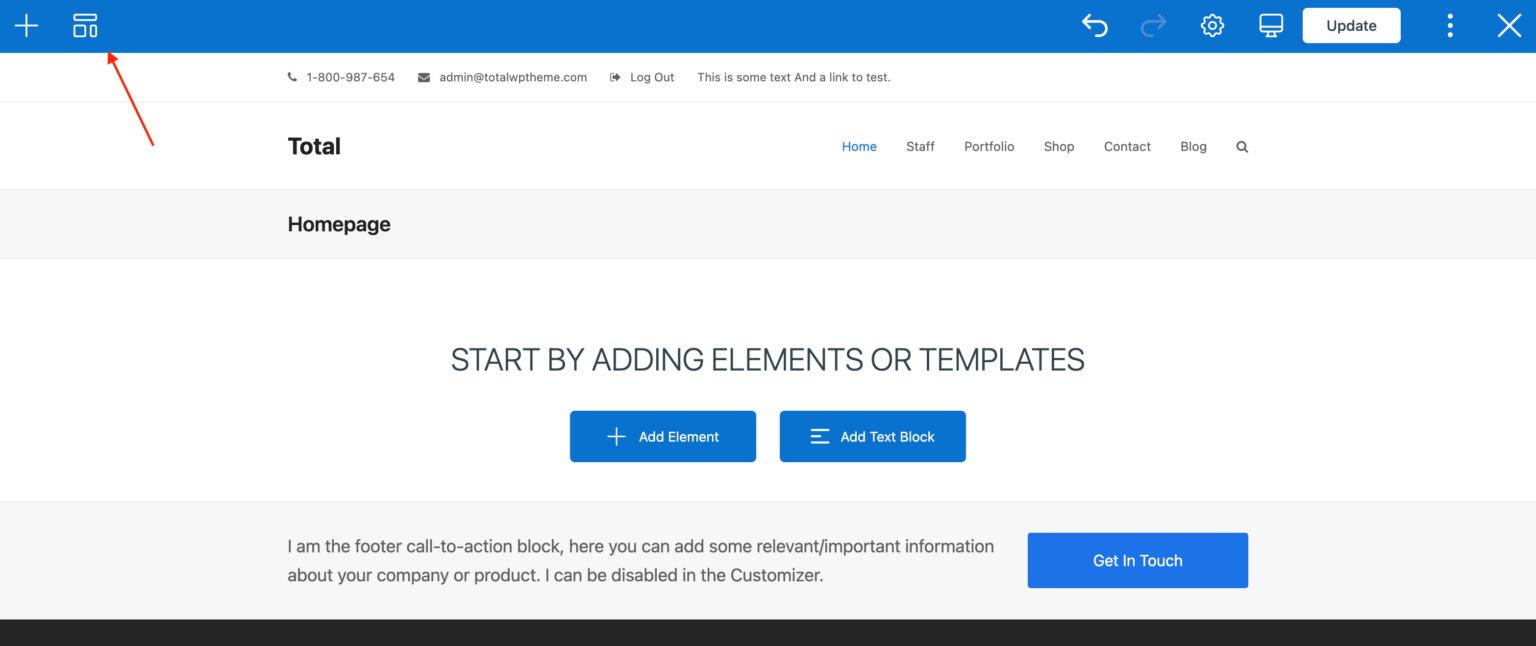Visit the Blog menu item
Screen dimensions: 1536x646
[x=1193, y=147]
